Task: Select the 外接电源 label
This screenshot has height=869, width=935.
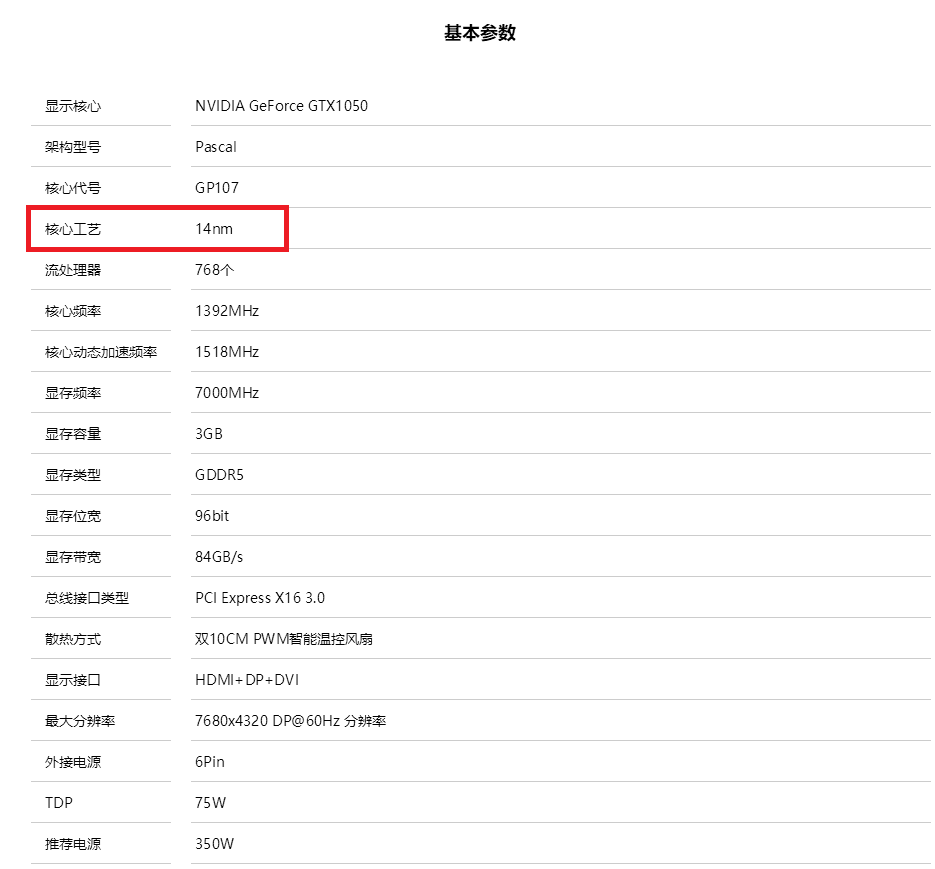Action: [x=73, y=762]
